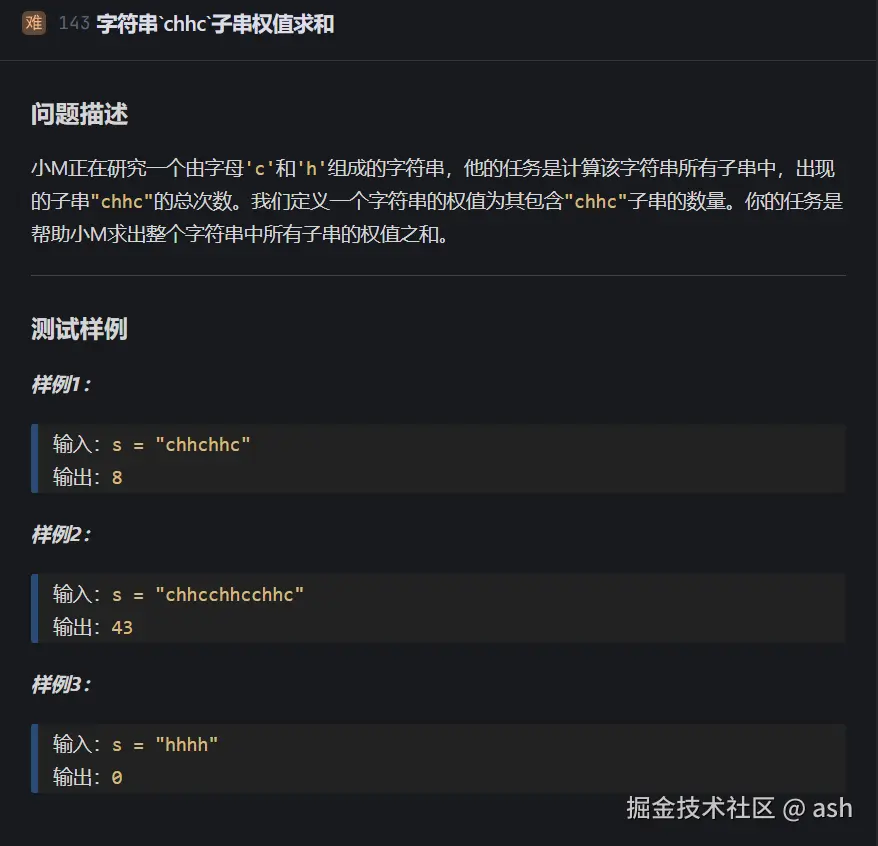878x846 pixels.
Task: Click problem number 143
Action: tap(74, 24)
